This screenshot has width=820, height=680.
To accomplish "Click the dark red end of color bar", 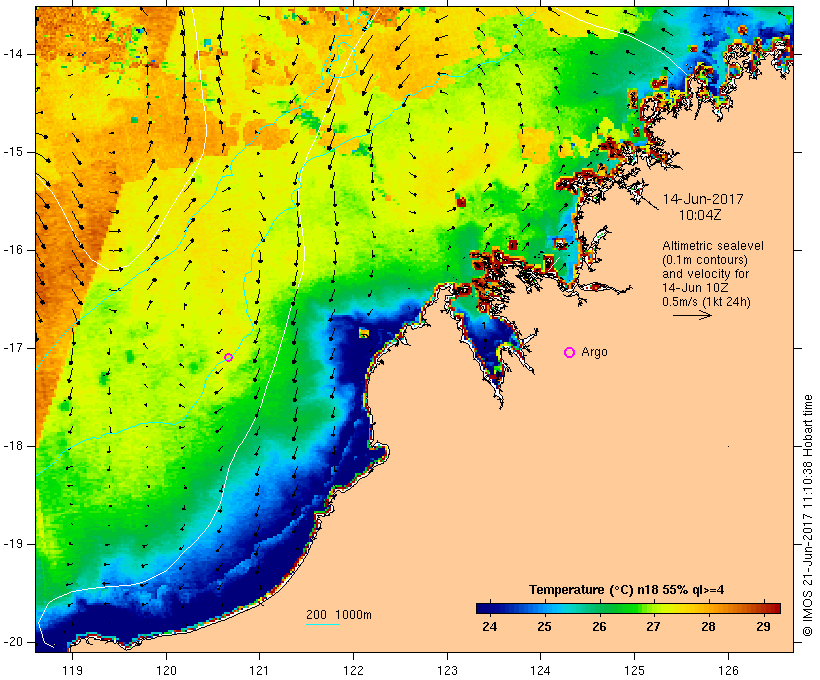I will pos(774,608).
